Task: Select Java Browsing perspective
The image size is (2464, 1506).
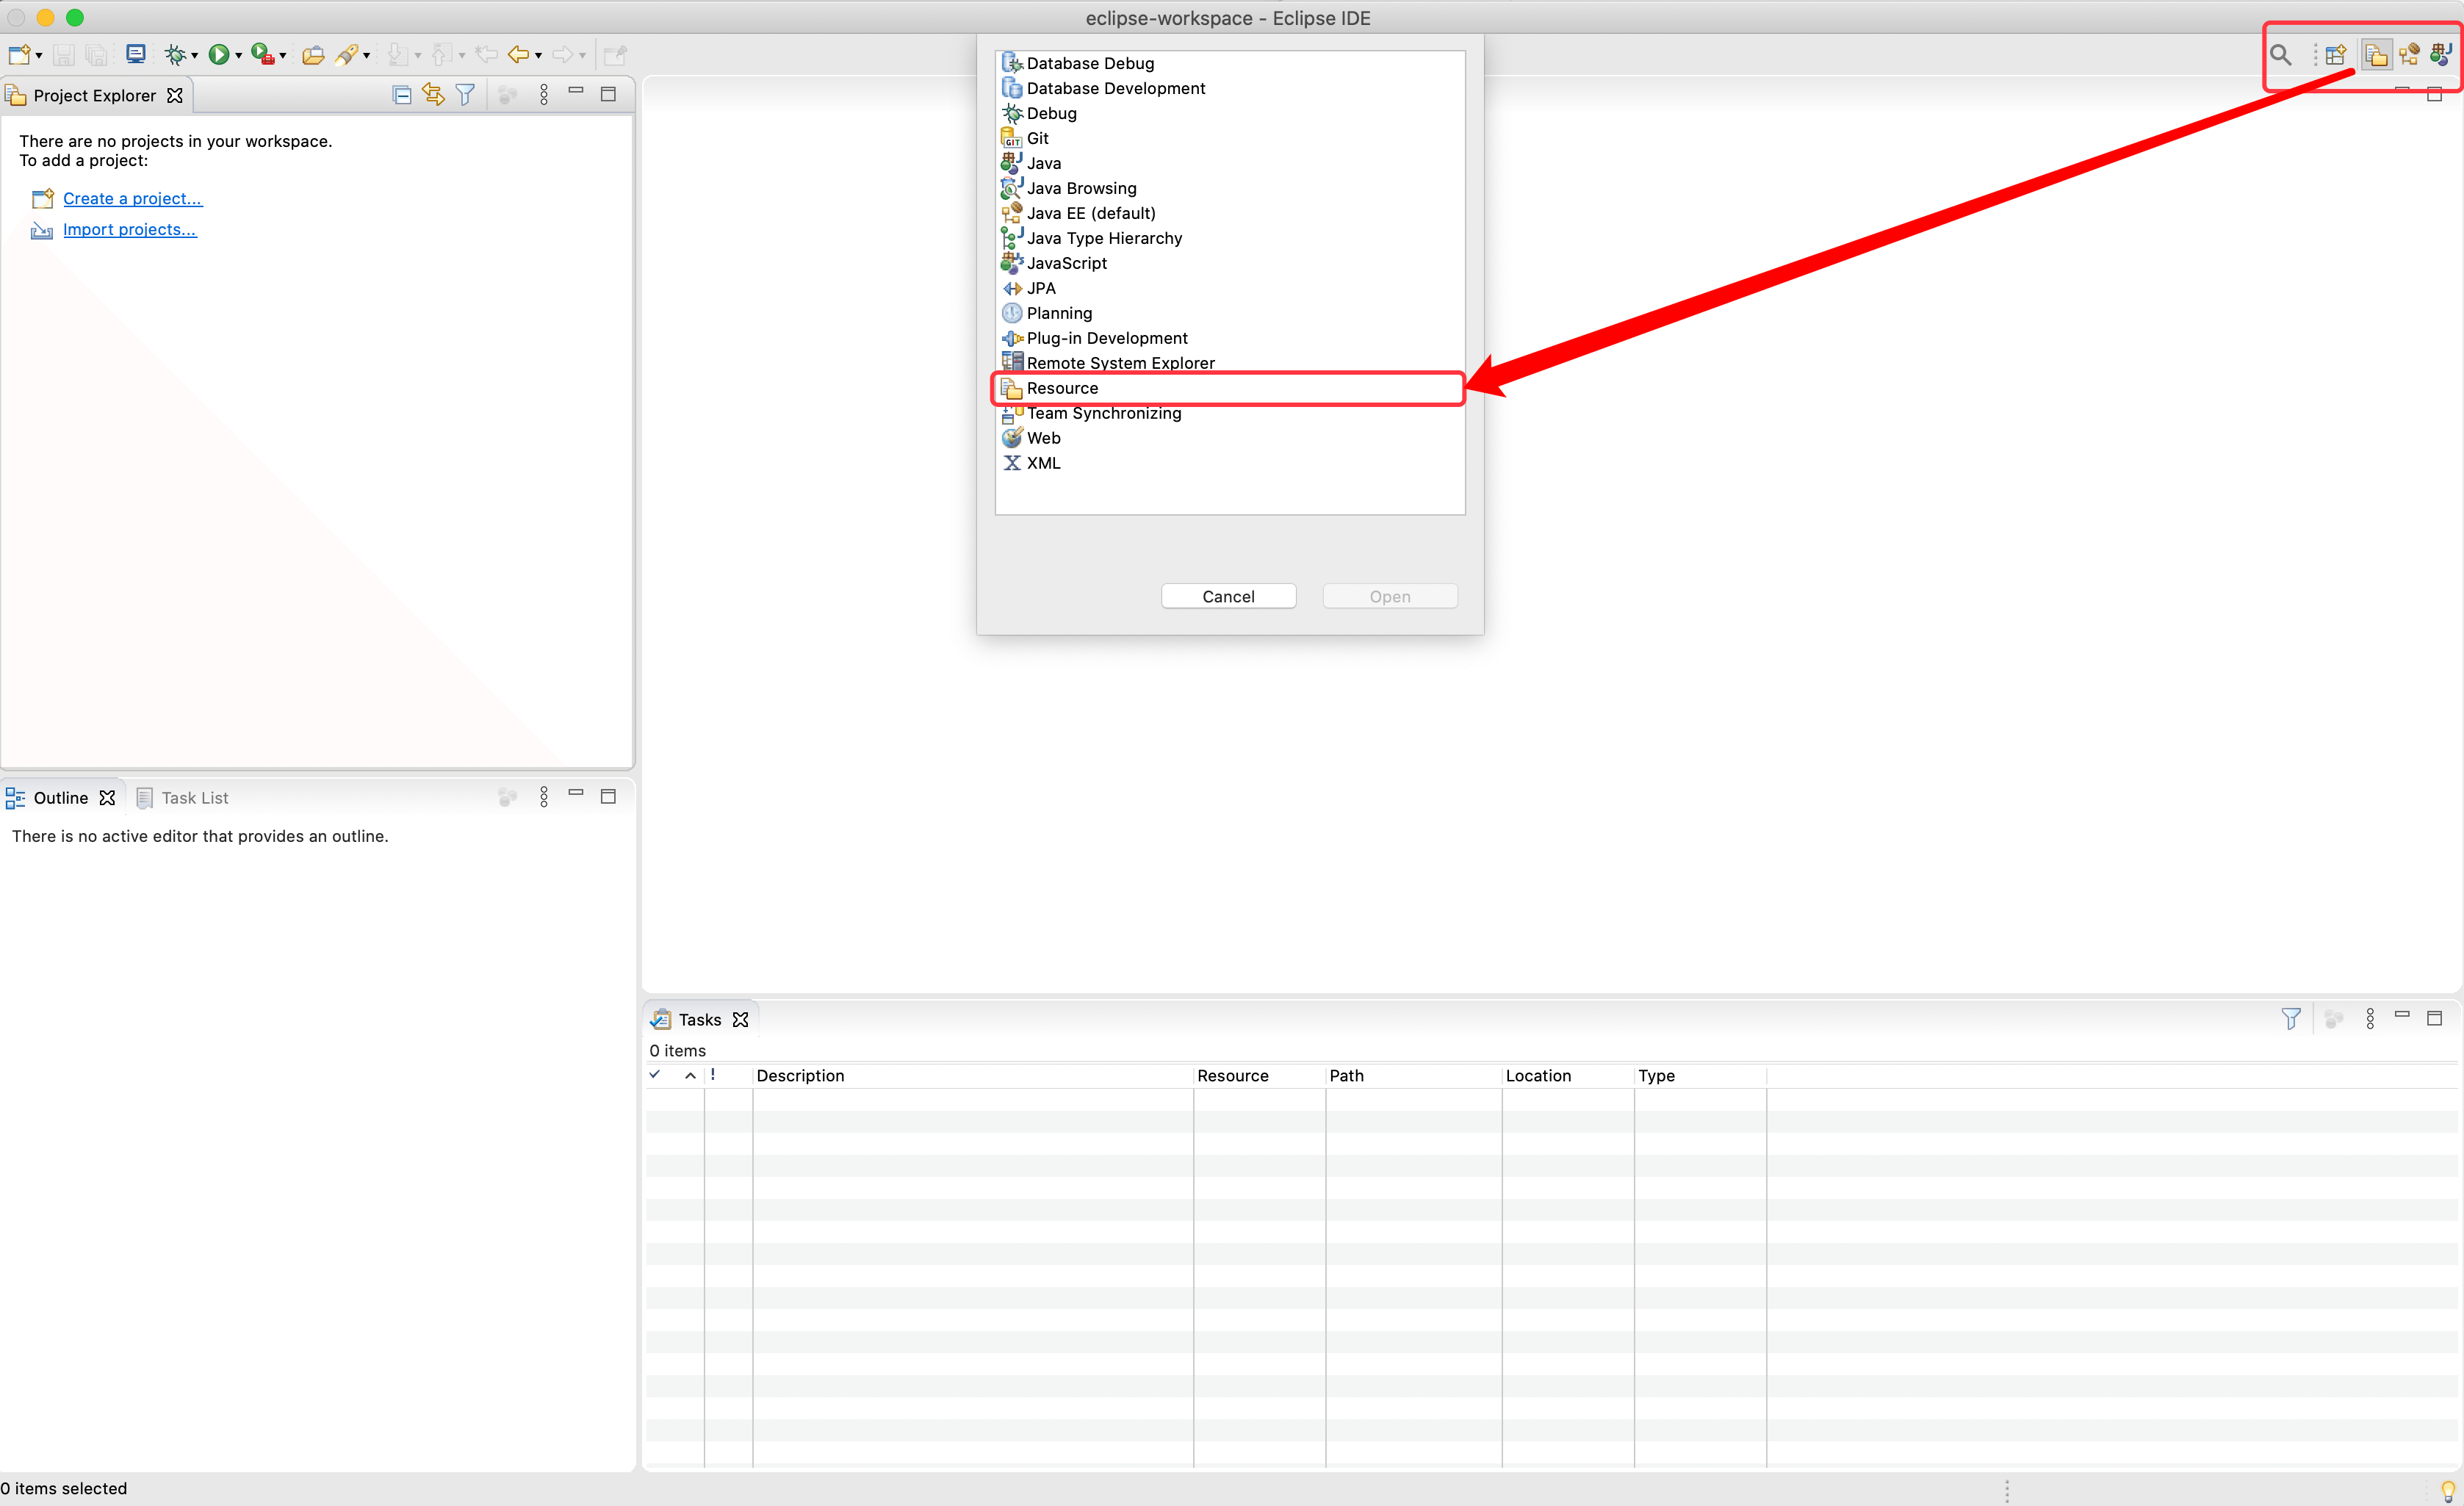Action: (1229, 189)
